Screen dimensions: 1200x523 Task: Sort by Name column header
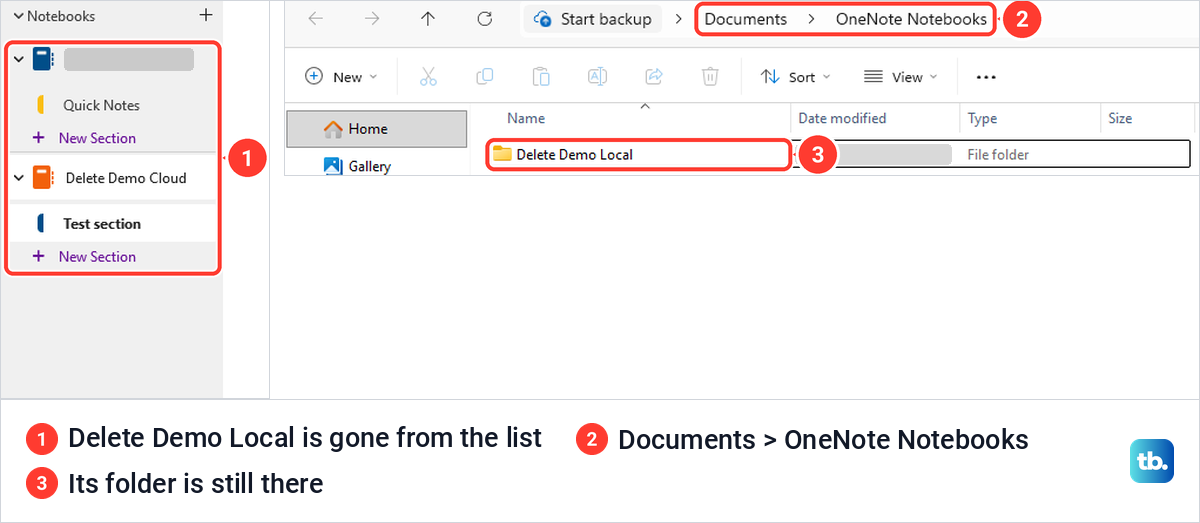point(526,118)
